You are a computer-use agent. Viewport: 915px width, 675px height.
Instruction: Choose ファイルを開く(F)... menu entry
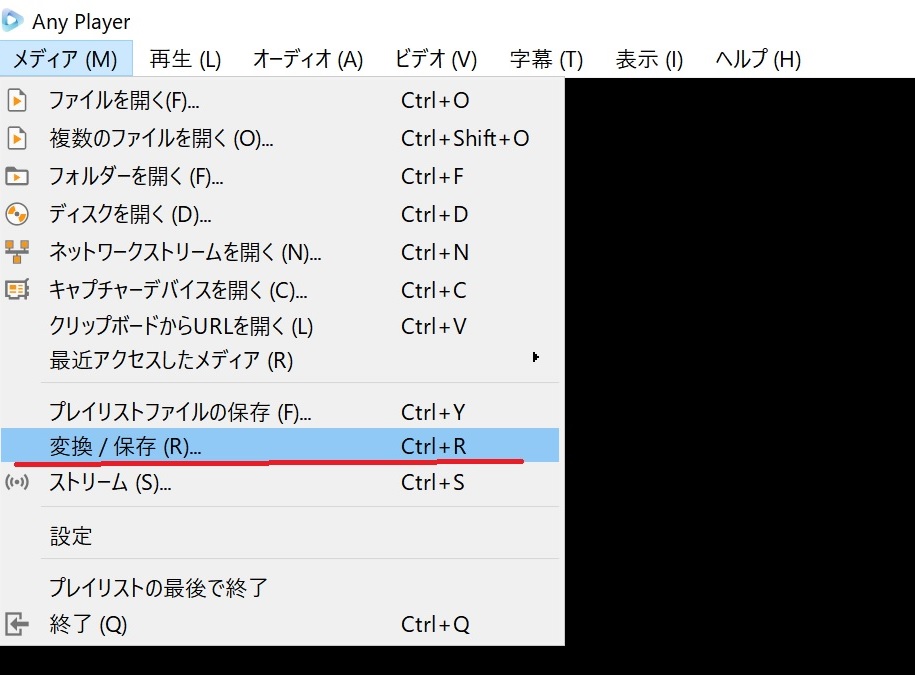click(280, 100)
